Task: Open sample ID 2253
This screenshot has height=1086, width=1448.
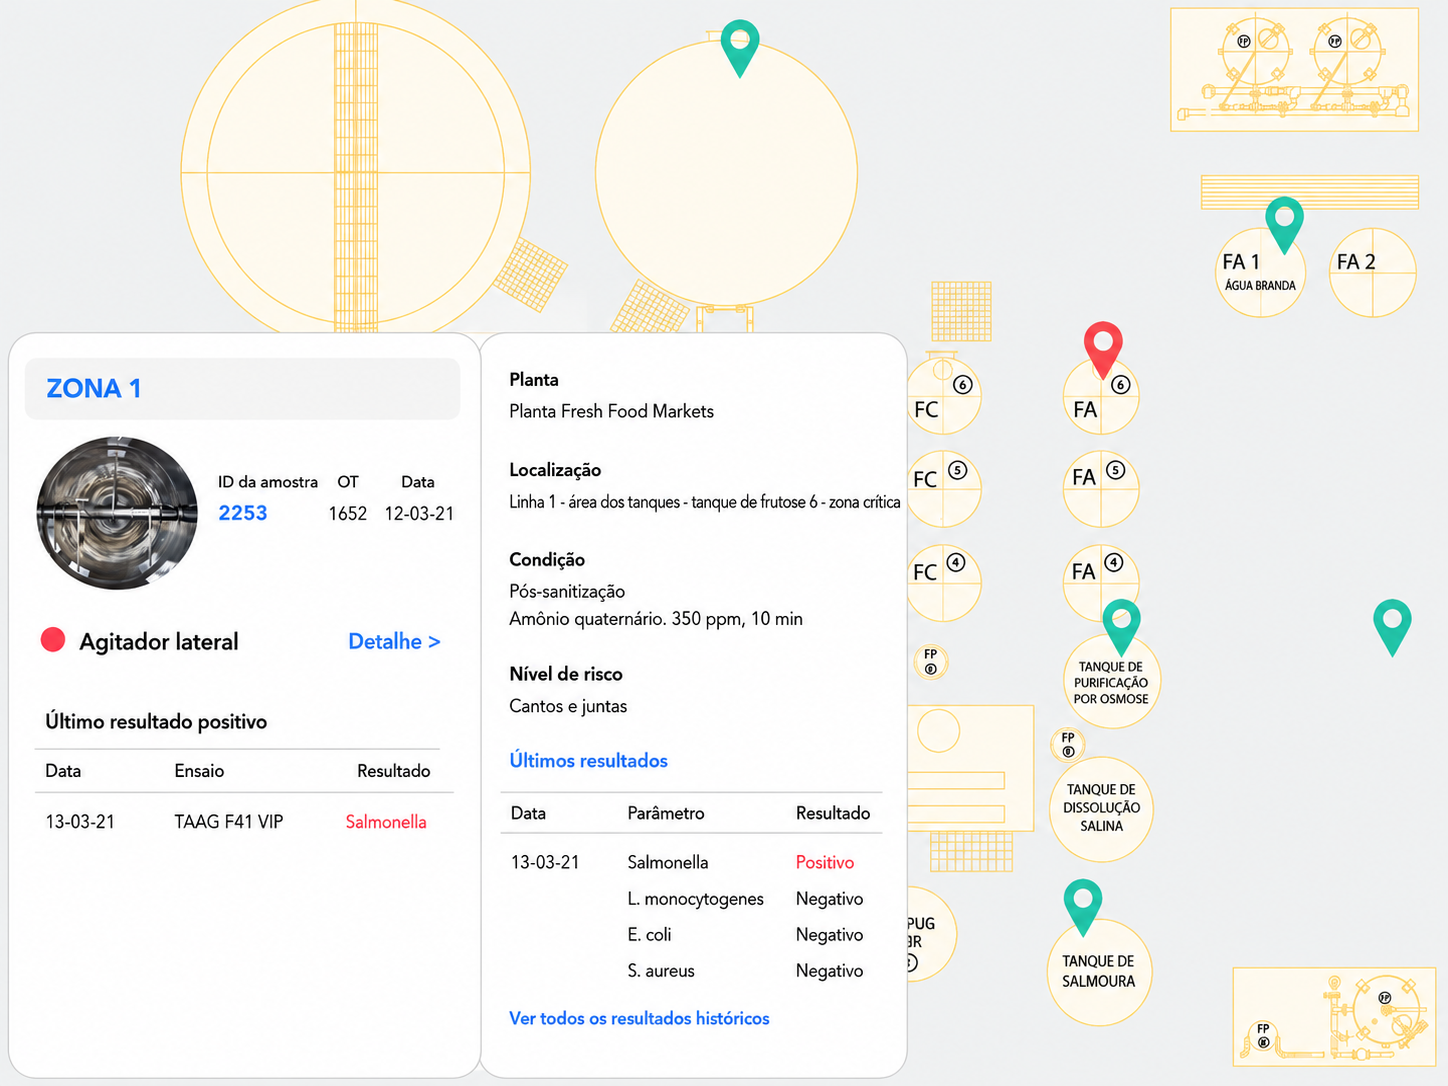Action: pos(243,513)
